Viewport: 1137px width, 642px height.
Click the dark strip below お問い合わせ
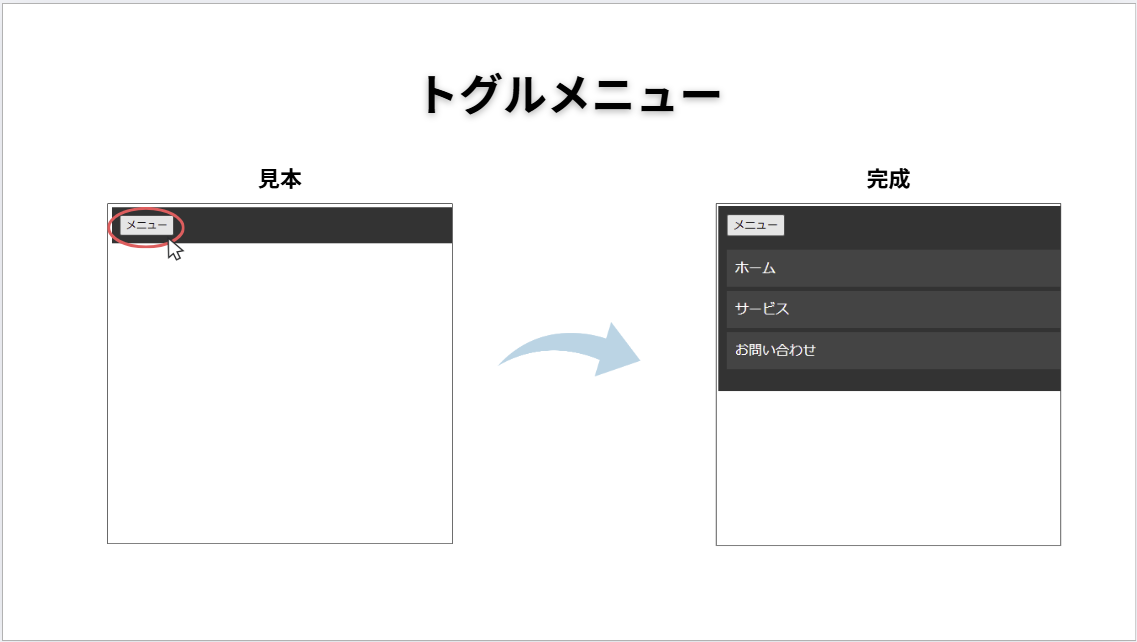pos(888,380)
